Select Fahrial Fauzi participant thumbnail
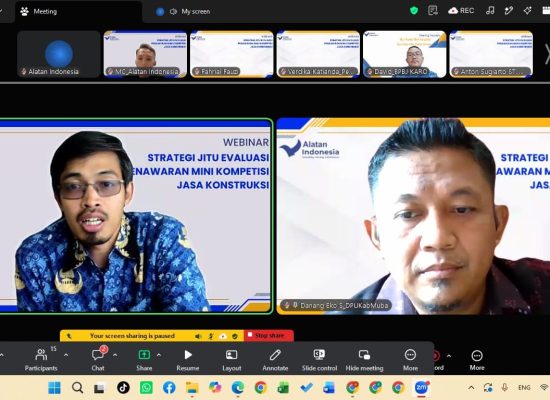Screen dimensions: 550x400 pos(232,54)
